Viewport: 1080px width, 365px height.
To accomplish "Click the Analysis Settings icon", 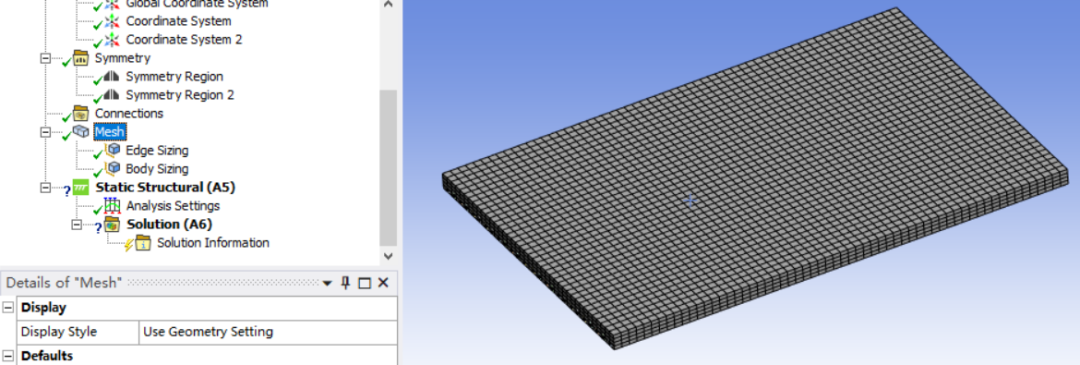I will (112, 205).
